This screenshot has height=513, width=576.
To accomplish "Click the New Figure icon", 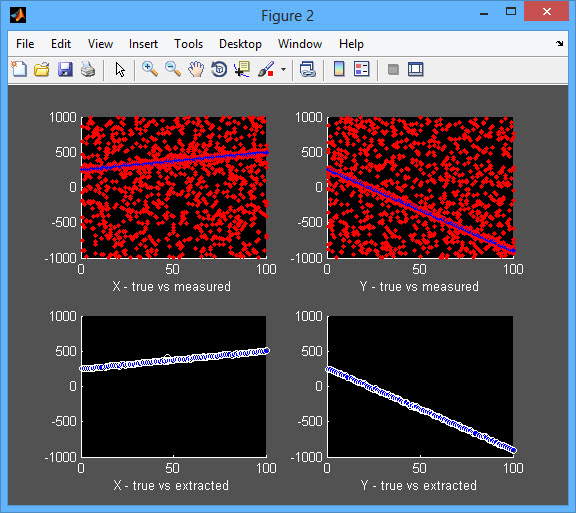I will click(19, 69).
